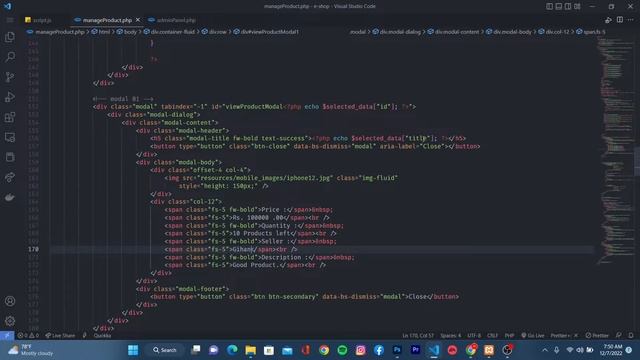Open editor More Actions ellipsis
640x360 pixels.
coord(631,20)
